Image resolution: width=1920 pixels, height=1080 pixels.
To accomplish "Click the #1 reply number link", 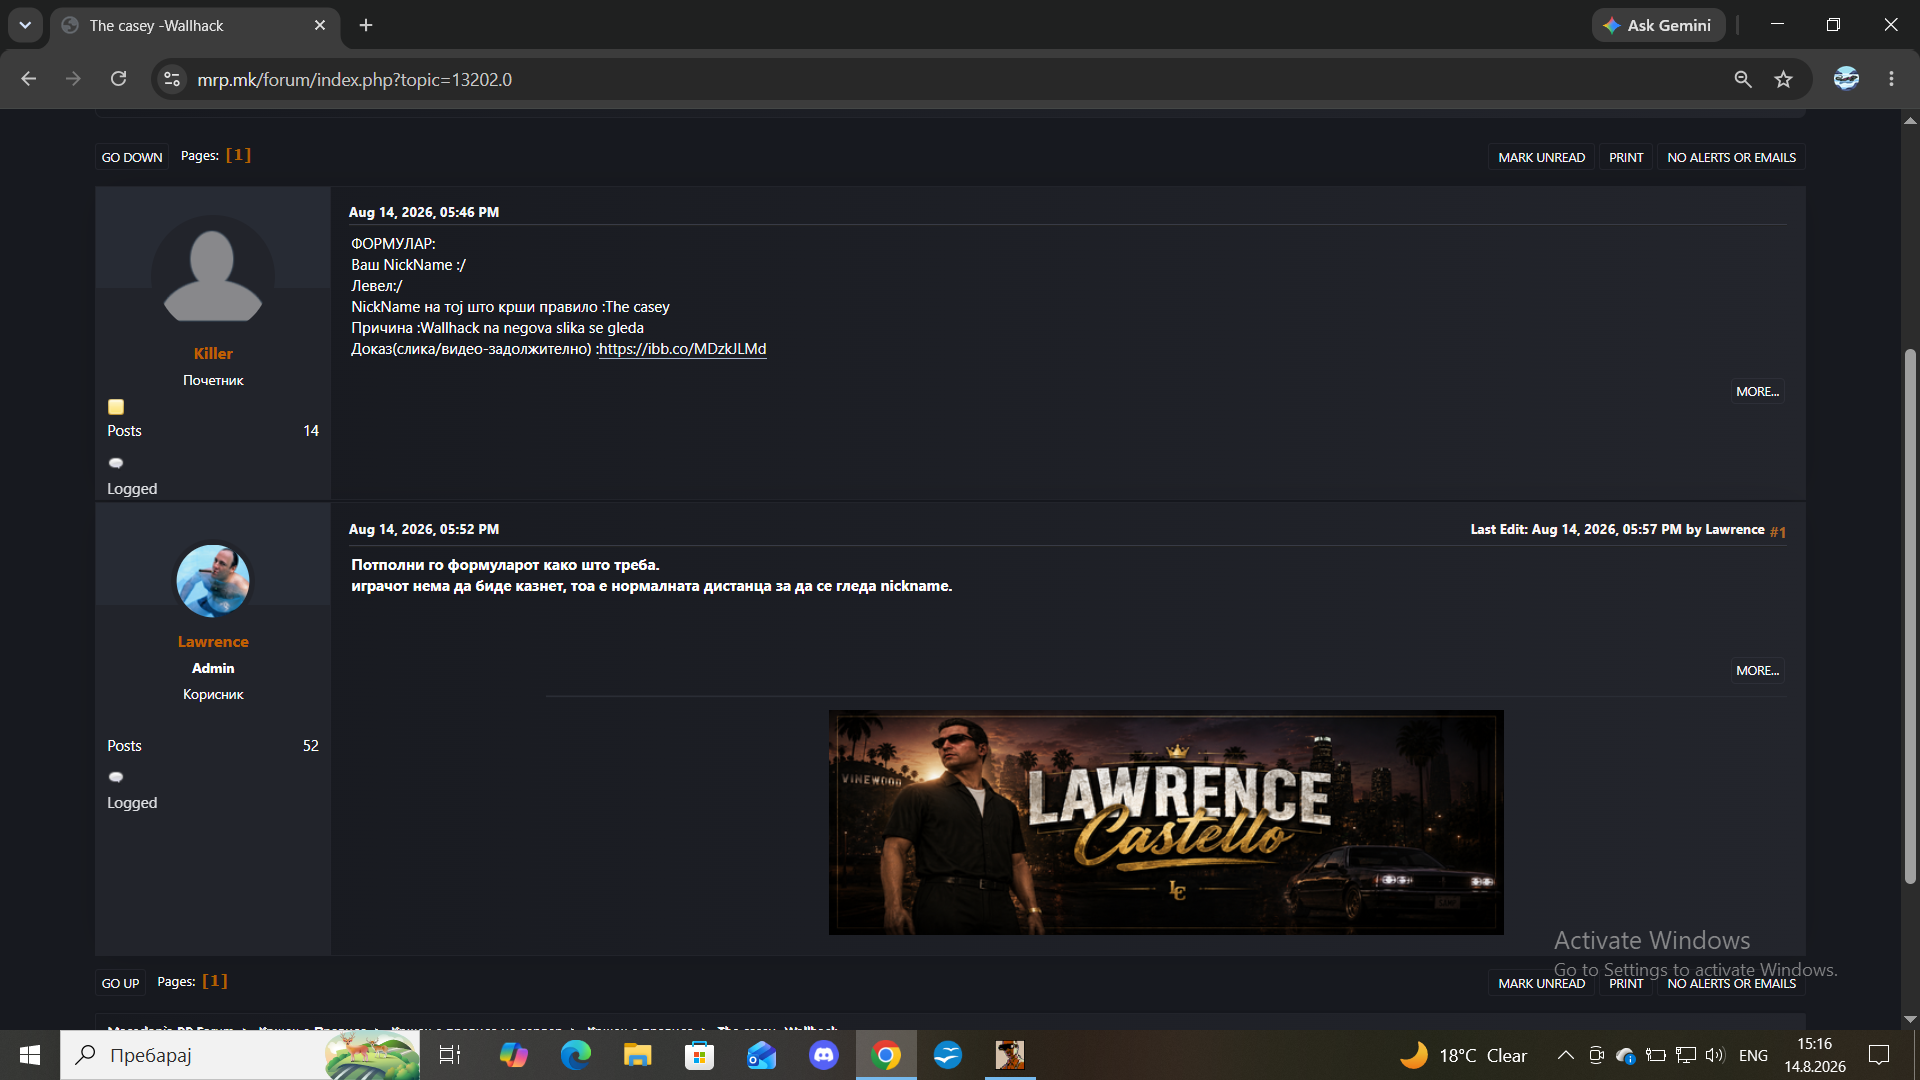I will [x=1778, y=532].
